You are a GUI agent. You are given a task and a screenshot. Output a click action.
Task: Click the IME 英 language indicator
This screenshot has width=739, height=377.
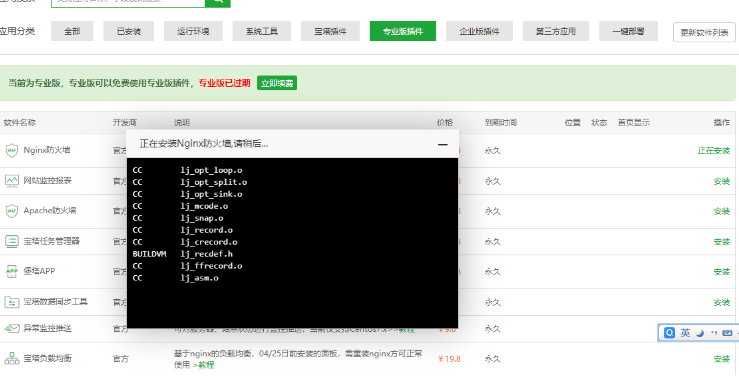click(x=685, y=333)
